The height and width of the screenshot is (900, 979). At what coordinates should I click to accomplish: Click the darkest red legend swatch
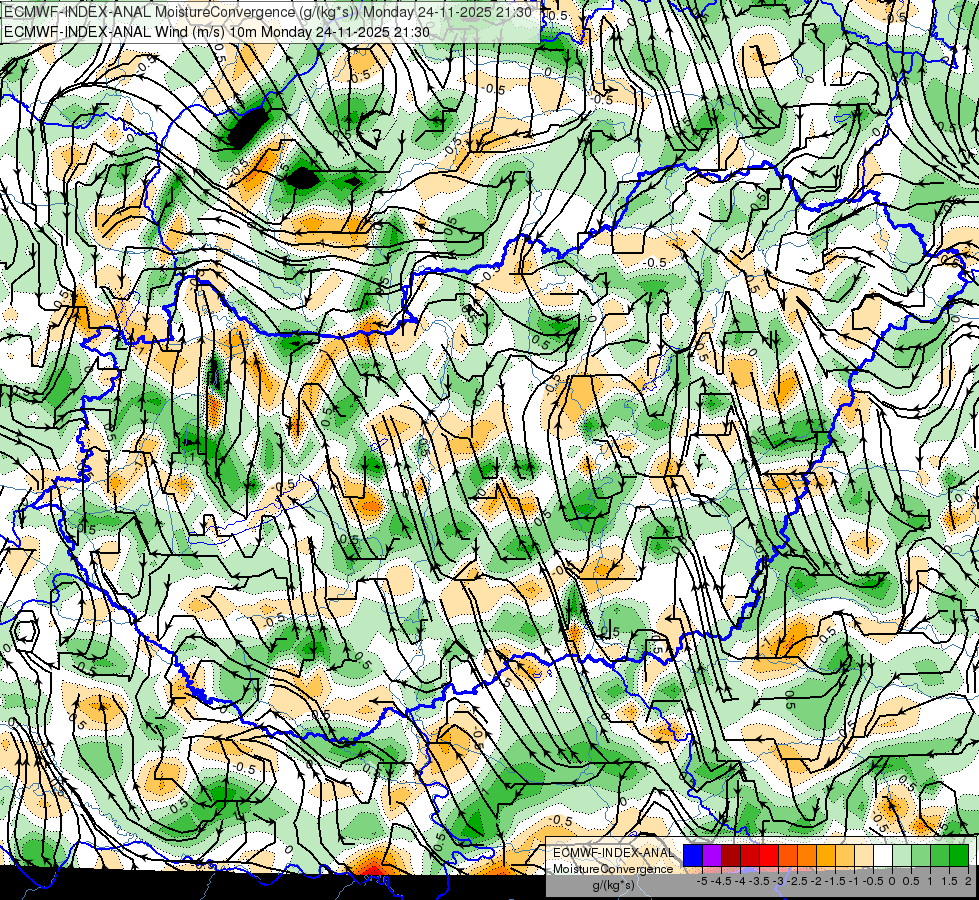tap(731, 856)
